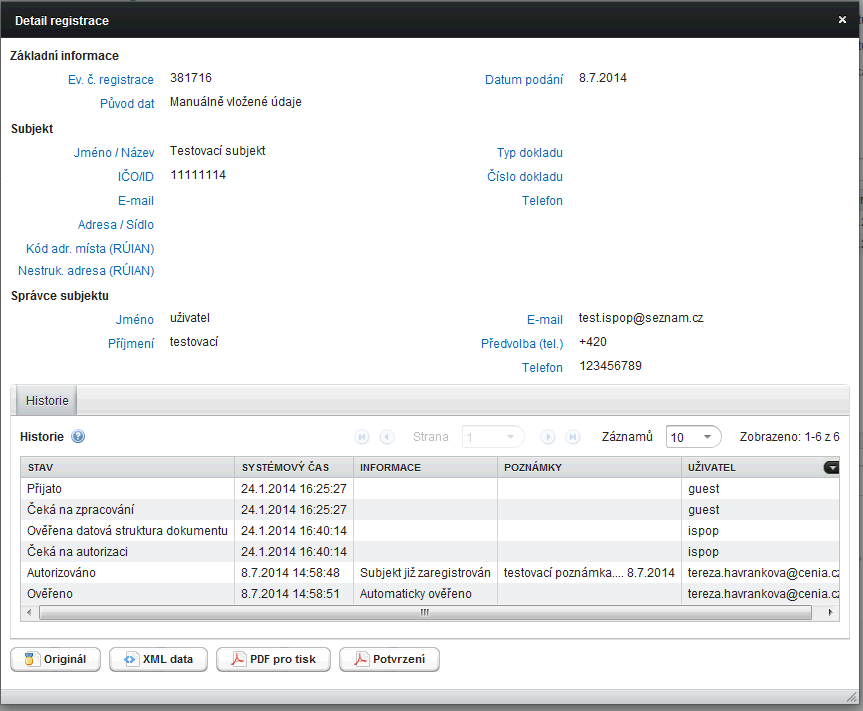Click right arrow of horizontal scrollbar
Viewport: 863px width, 711px height.
830,612
